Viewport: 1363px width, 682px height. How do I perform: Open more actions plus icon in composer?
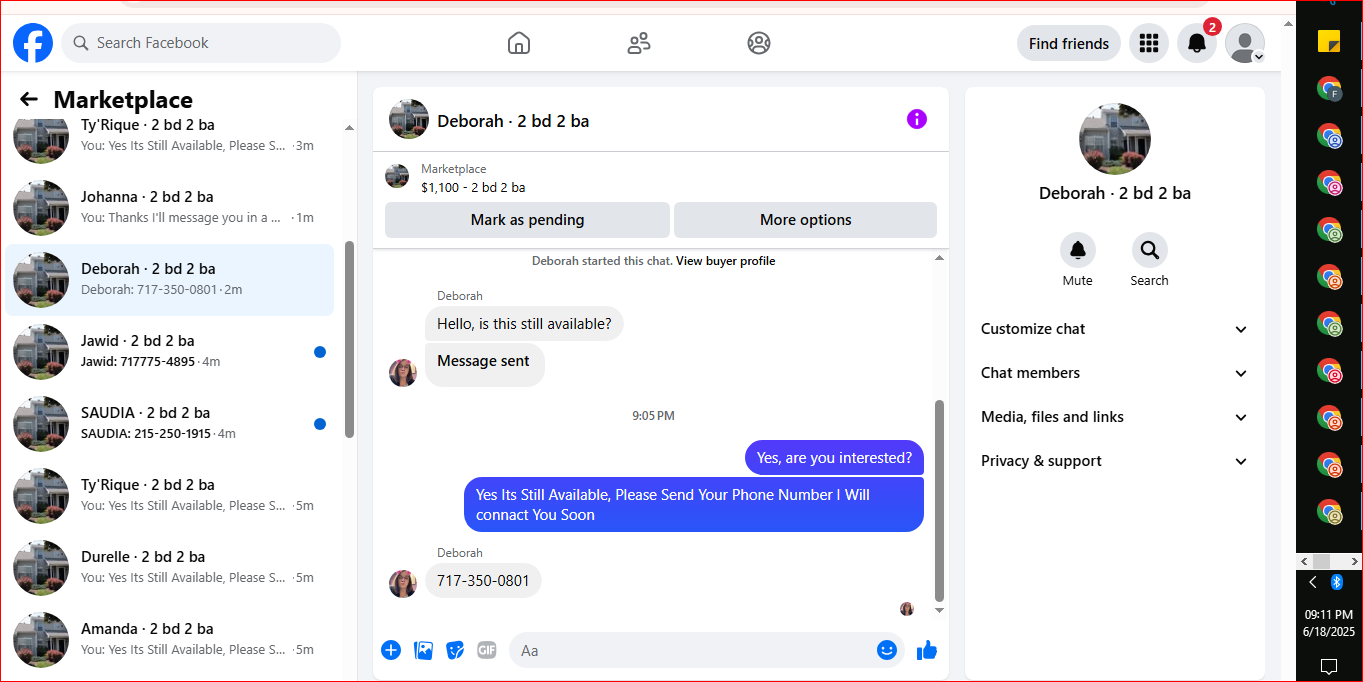click(x=391, y=650)
